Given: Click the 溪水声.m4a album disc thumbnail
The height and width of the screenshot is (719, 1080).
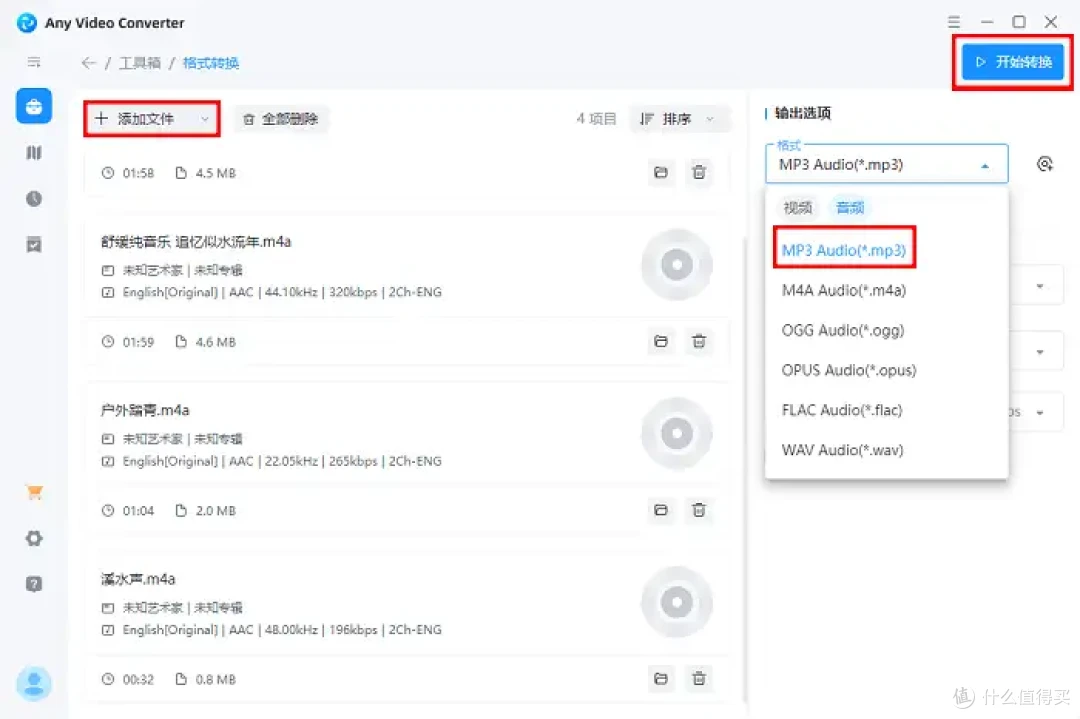Looking at the screenshot, I should [676, 602].
